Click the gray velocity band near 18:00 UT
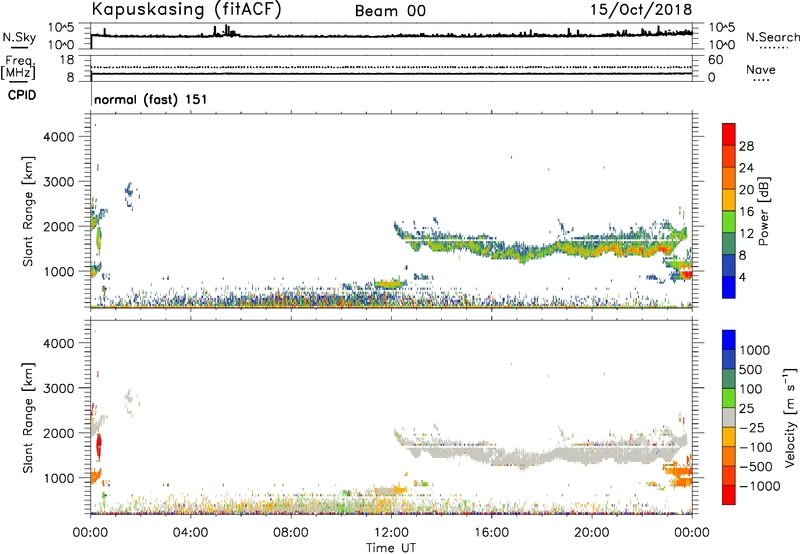The height and width of the screenshot is (554, 800). coord(542,456)
